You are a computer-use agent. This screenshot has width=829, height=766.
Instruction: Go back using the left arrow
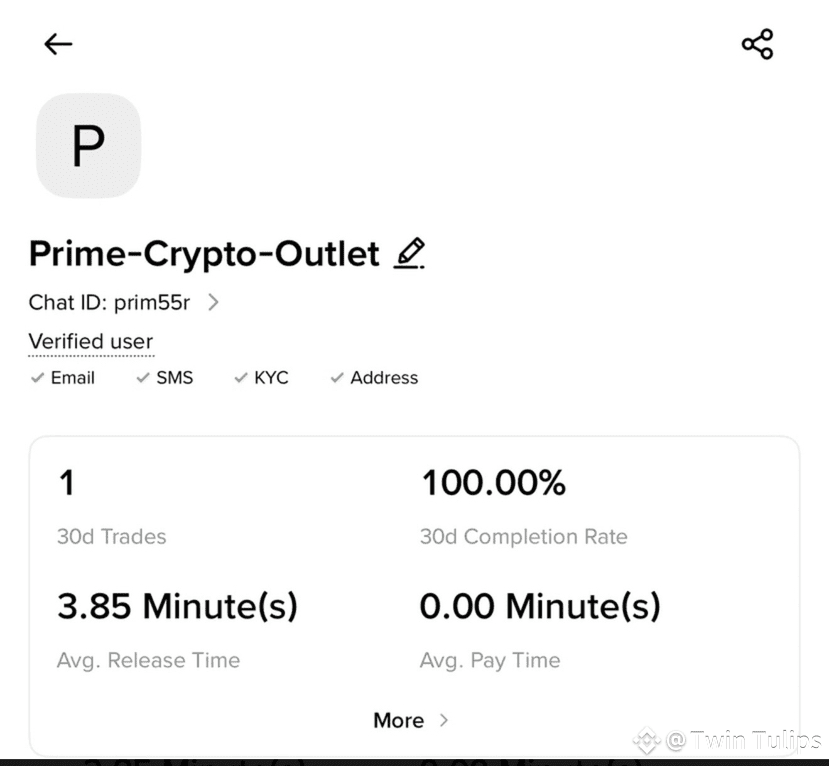coord(58,44)
